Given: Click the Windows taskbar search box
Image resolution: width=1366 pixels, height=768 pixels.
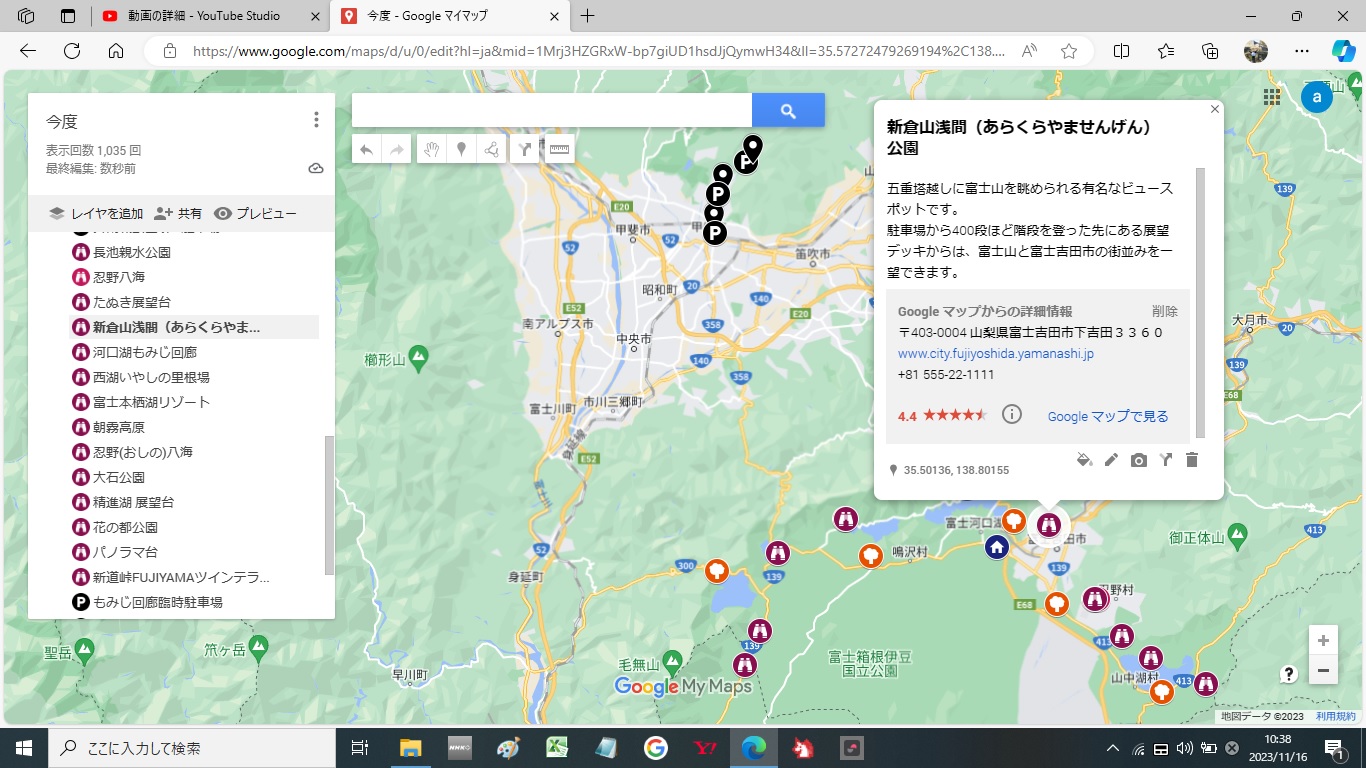Looking at the screenshot, I should tap(192, 748).
